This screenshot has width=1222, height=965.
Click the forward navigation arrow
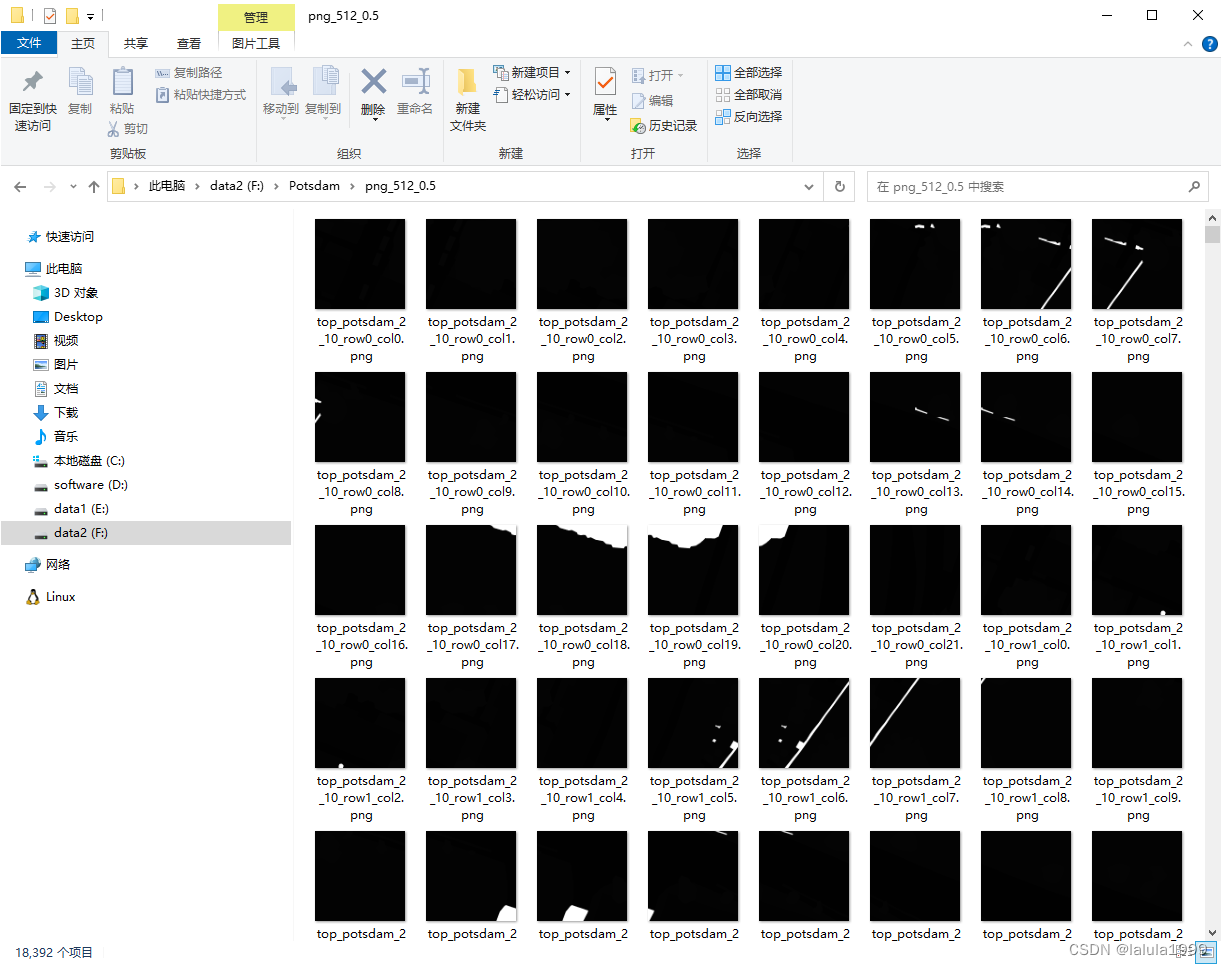point(48,187)
